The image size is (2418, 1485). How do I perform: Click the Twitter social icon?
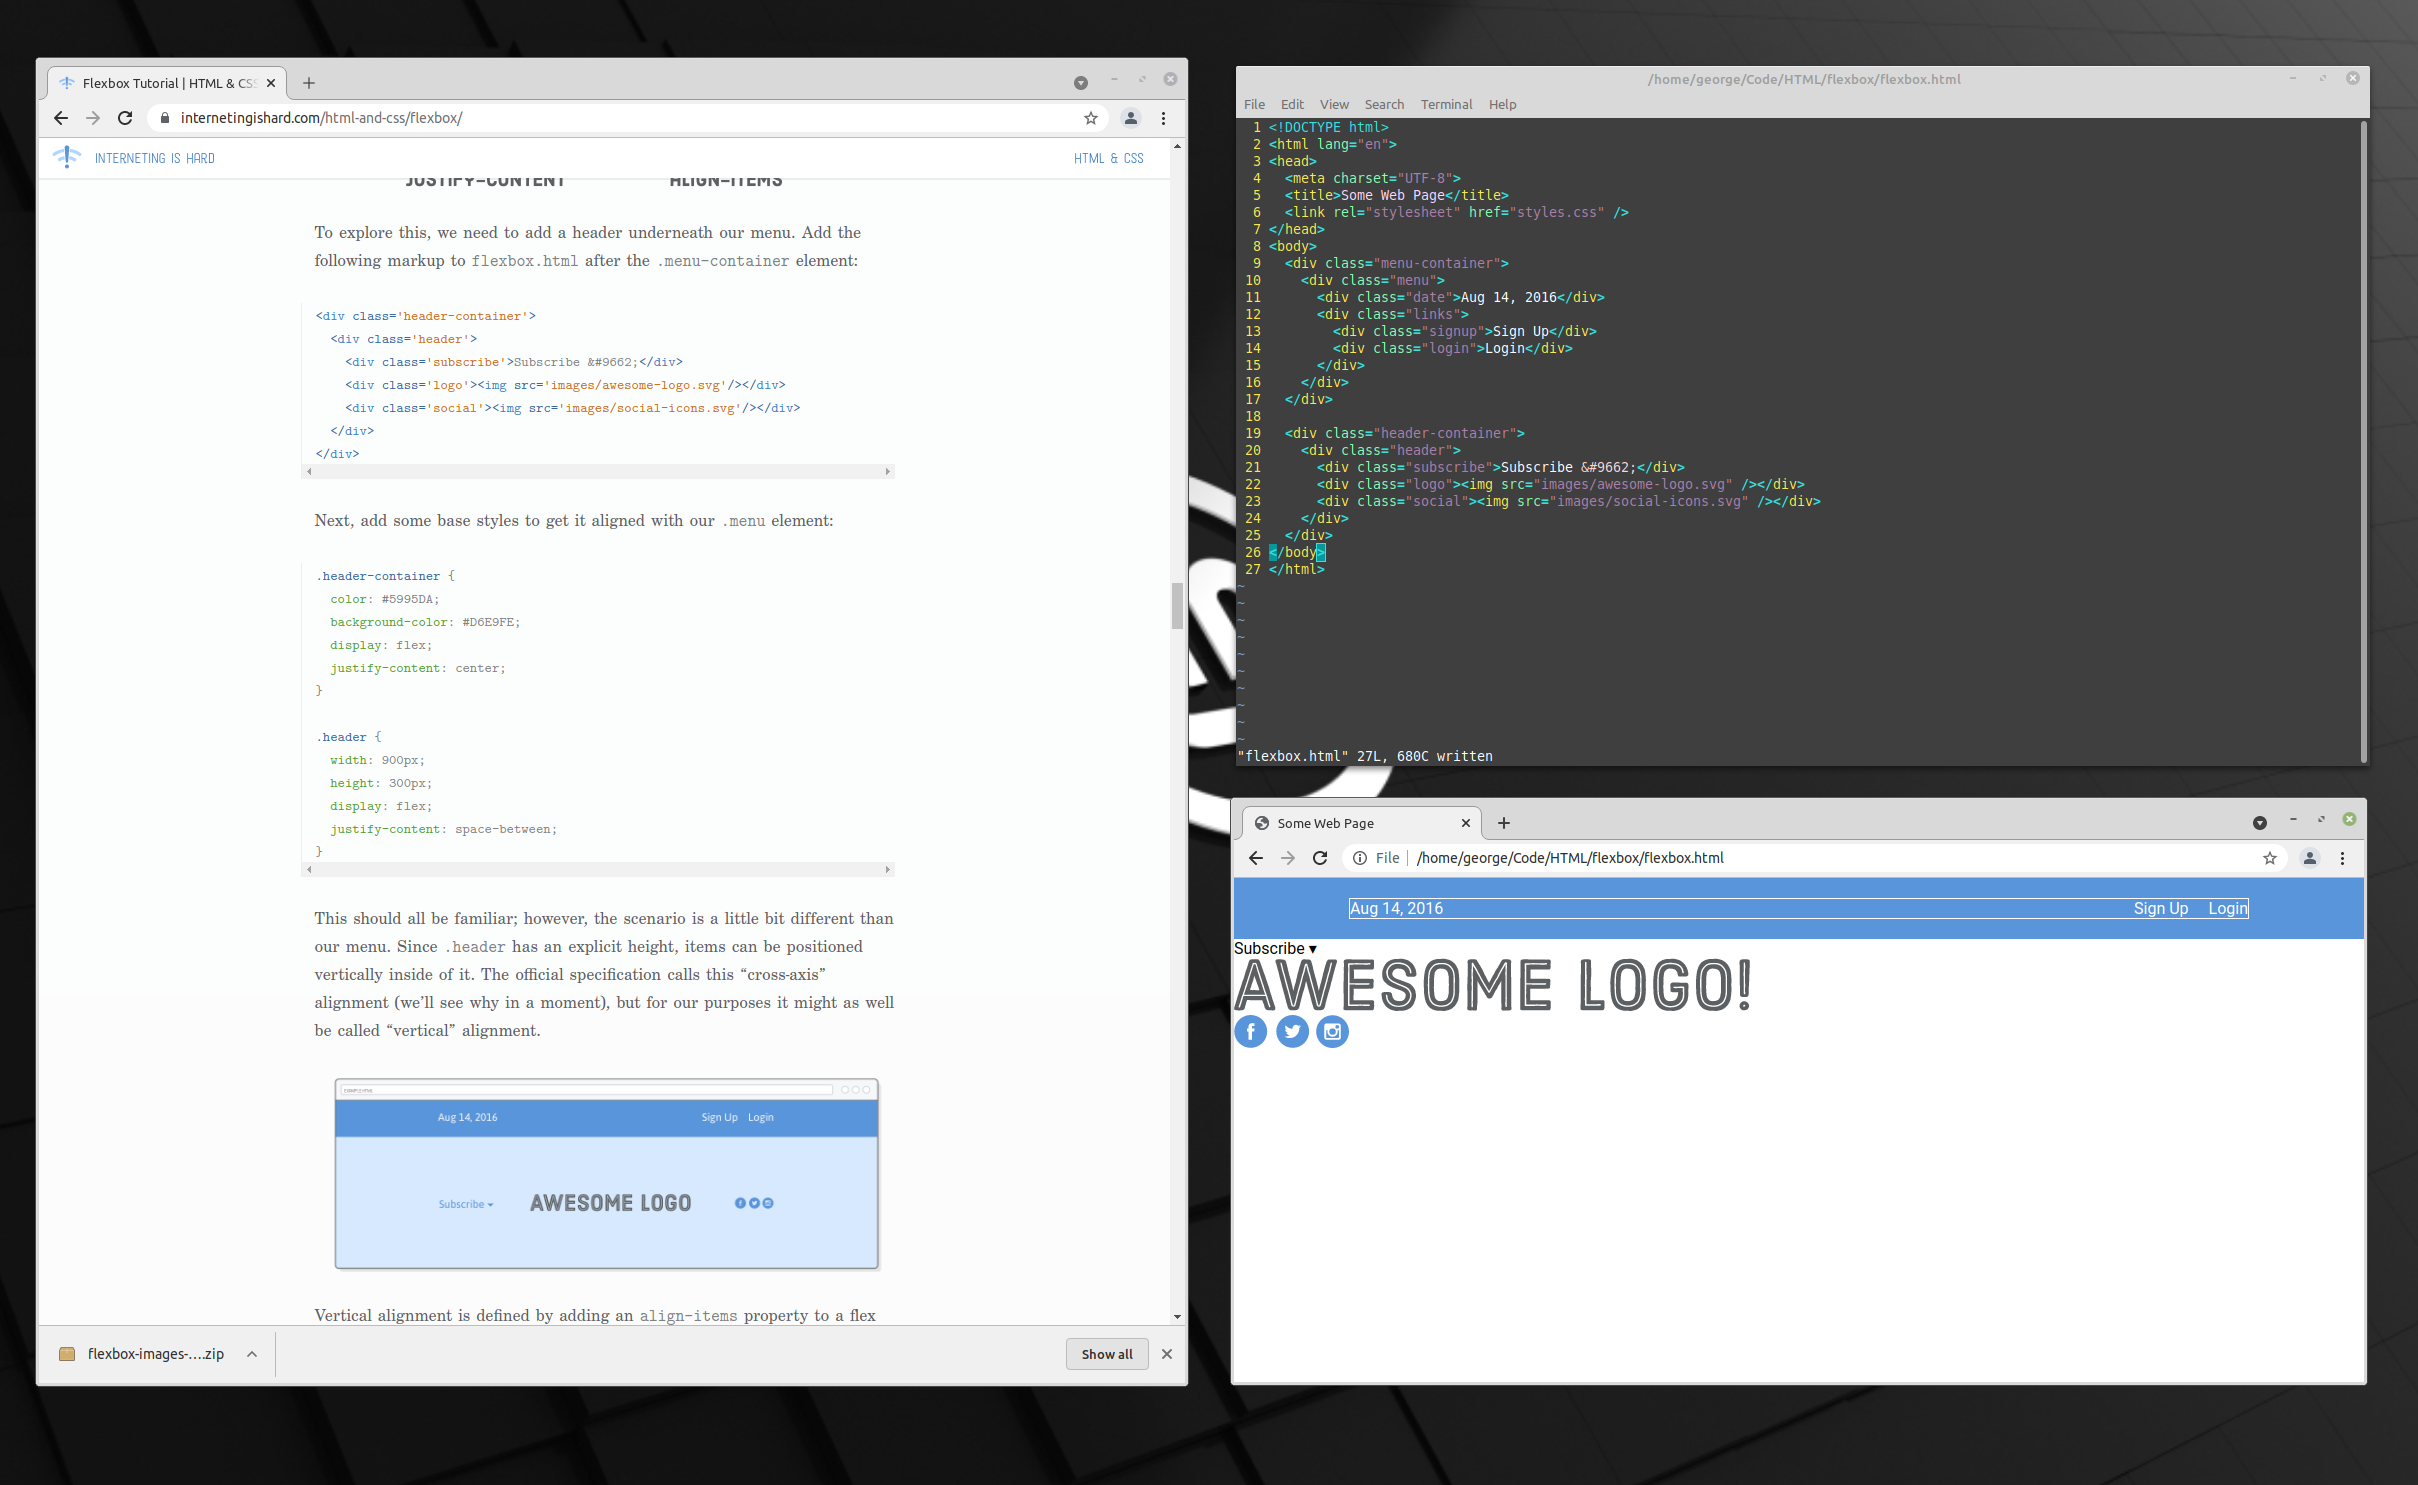(1292, 1031)
